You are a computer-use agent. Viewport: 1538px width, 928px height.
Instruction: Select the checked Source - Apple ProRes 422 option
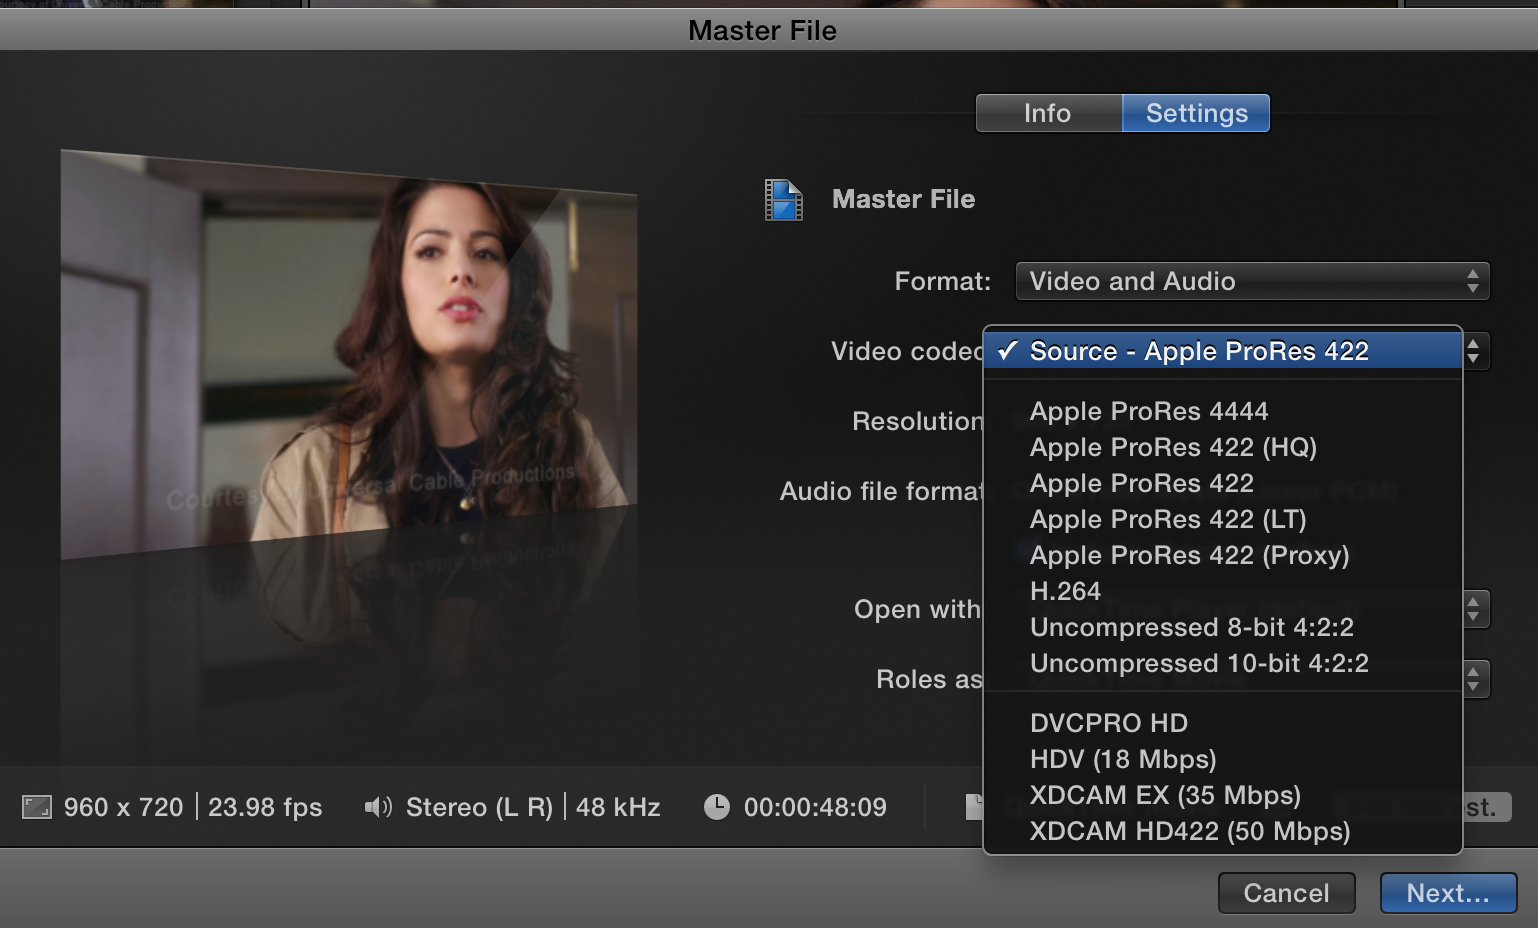tap(1199, 351)
